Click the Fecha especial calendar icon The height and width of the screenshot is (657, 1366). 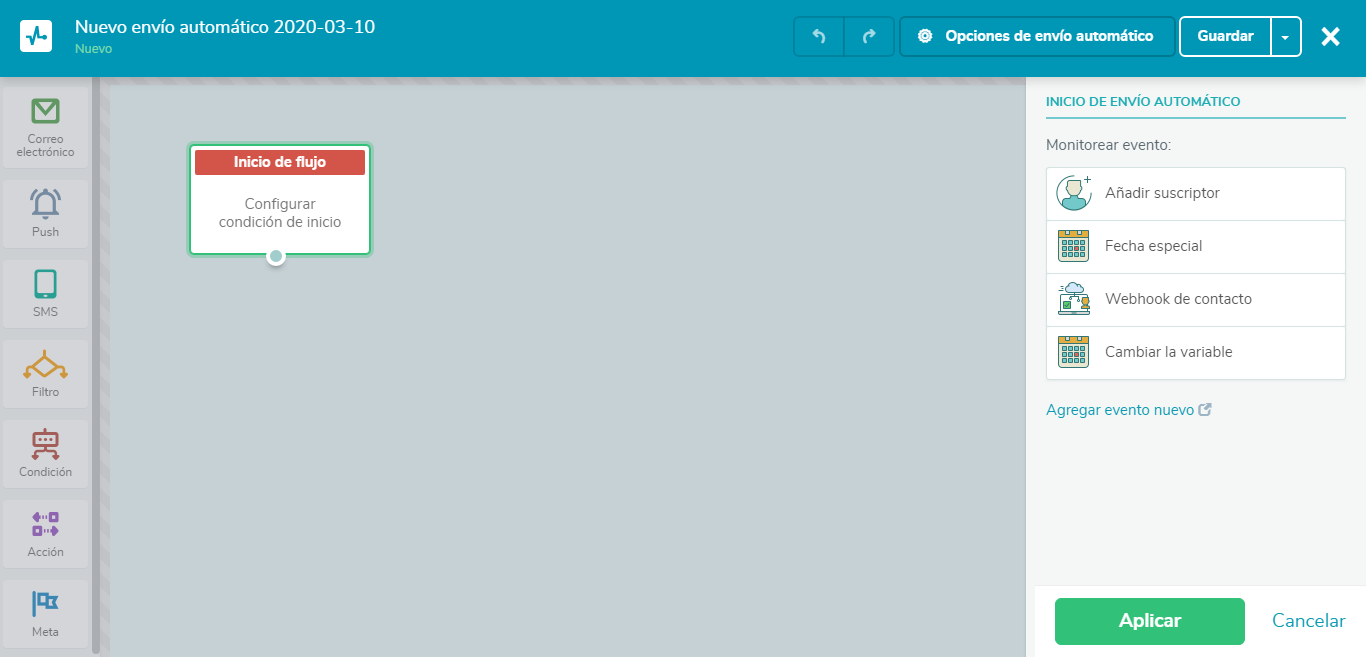click(1073, 246)
